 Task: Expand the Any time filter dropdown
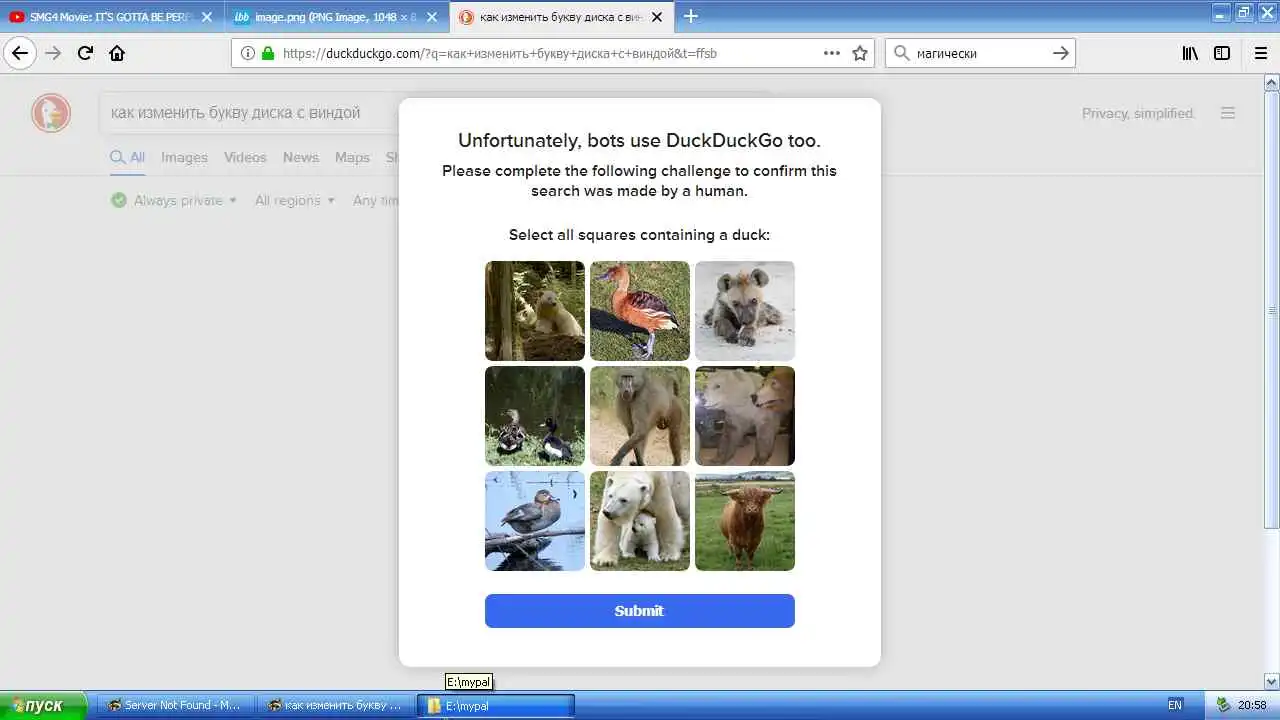[376, 200]
